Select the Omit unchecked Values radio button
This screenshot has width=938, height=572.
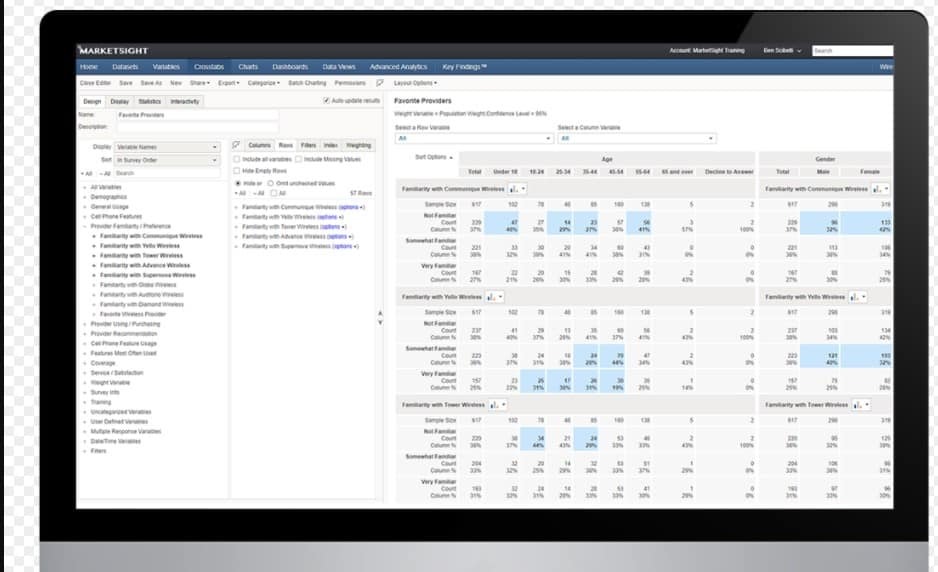point(271,183)
